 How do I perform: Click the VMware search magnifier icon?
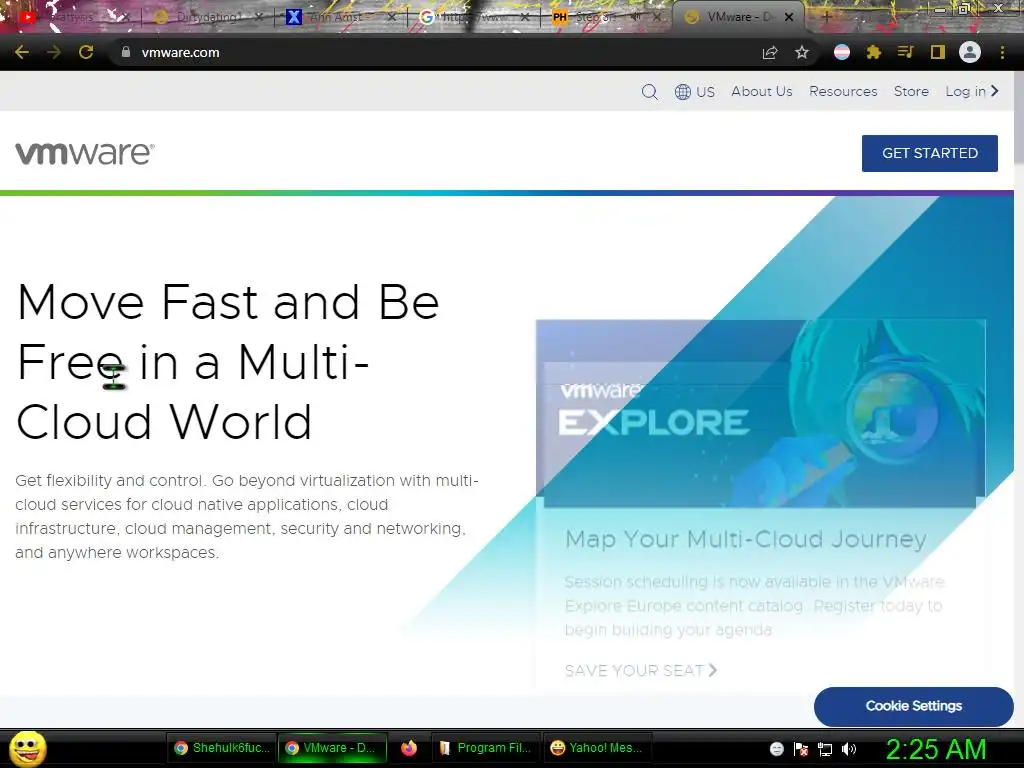point(649,91)
